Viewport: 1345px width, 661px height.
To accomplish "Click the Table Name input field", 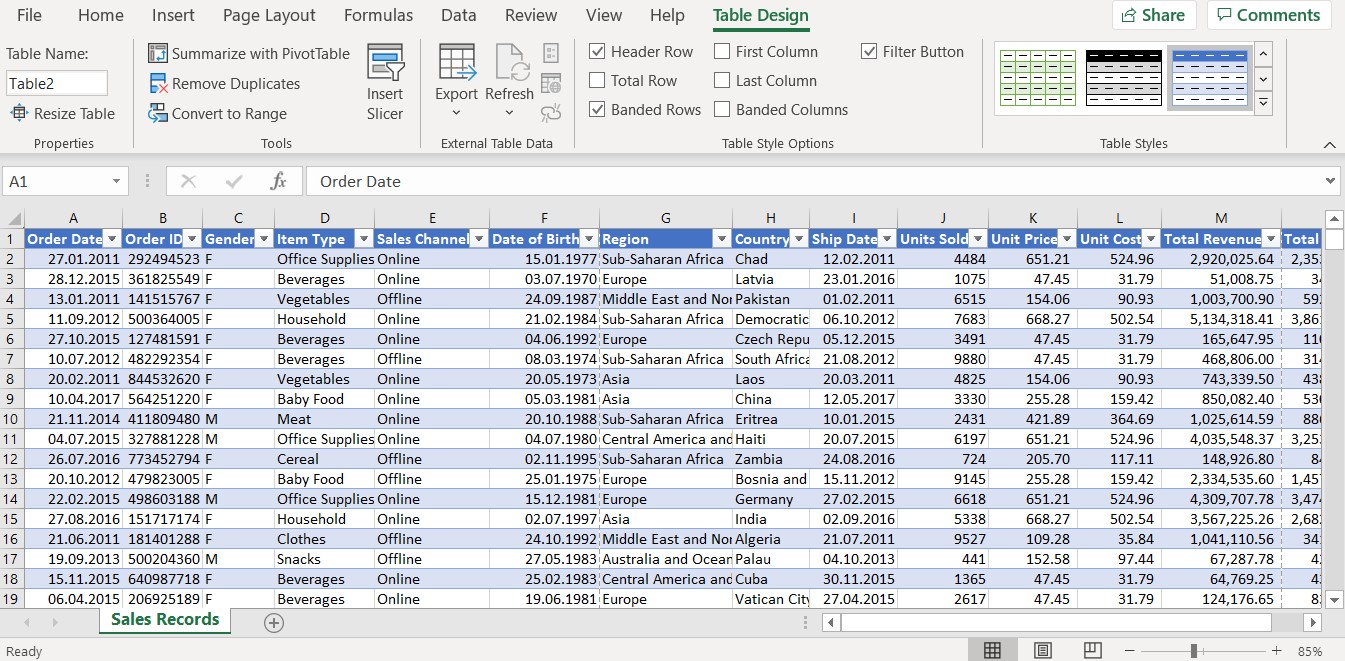I will click(x=57, y=84).
